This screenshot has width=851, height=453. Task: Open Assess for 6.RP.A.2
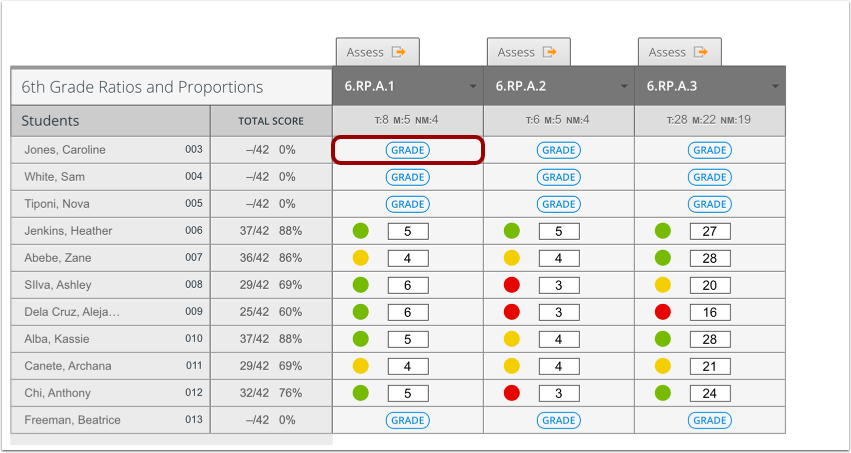coord(528,52)
